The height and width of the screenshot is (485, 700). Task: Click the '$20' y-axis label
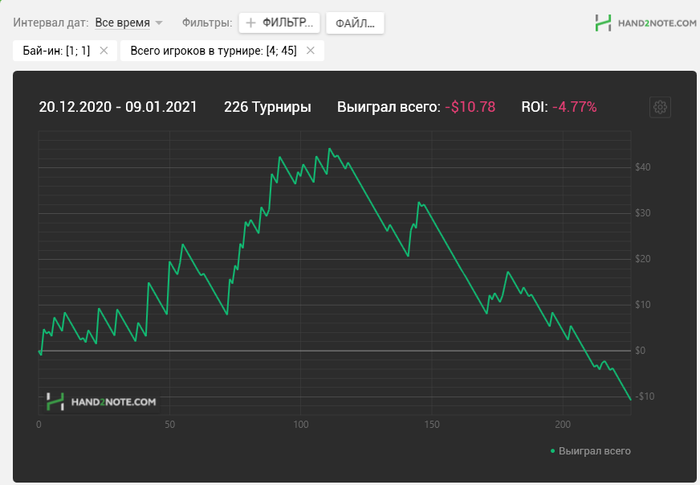point(643,259)
